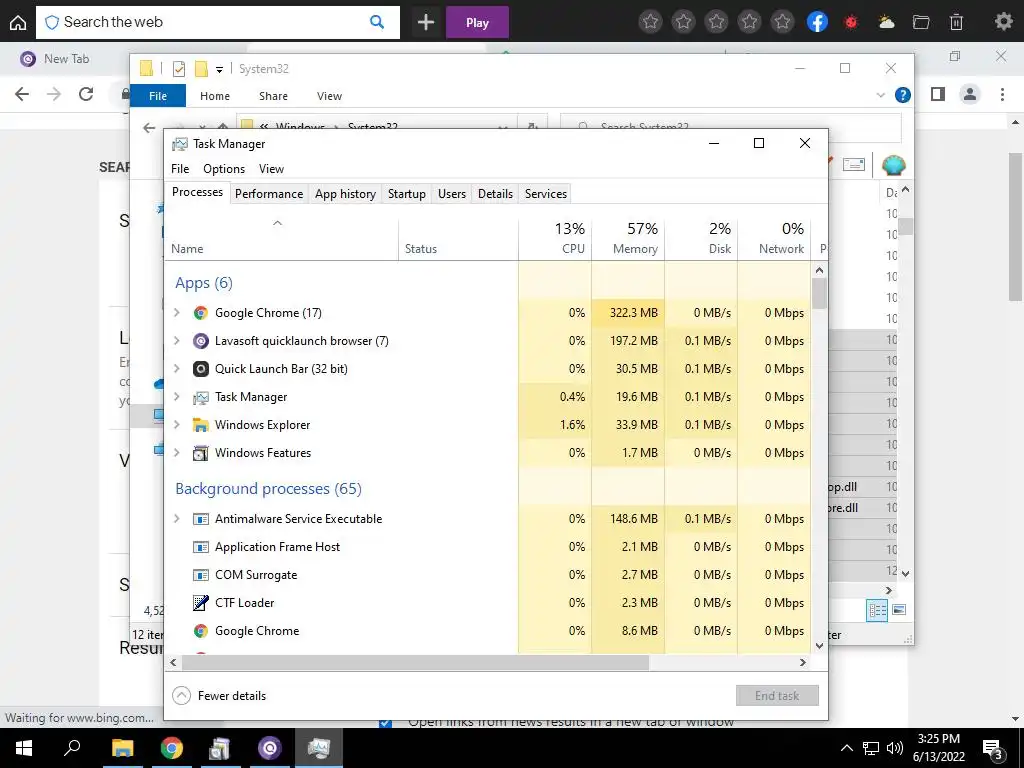Click Task Manager vertical scroll down arrow
The image size is (1024, 768).
click(x=820, y=646)
